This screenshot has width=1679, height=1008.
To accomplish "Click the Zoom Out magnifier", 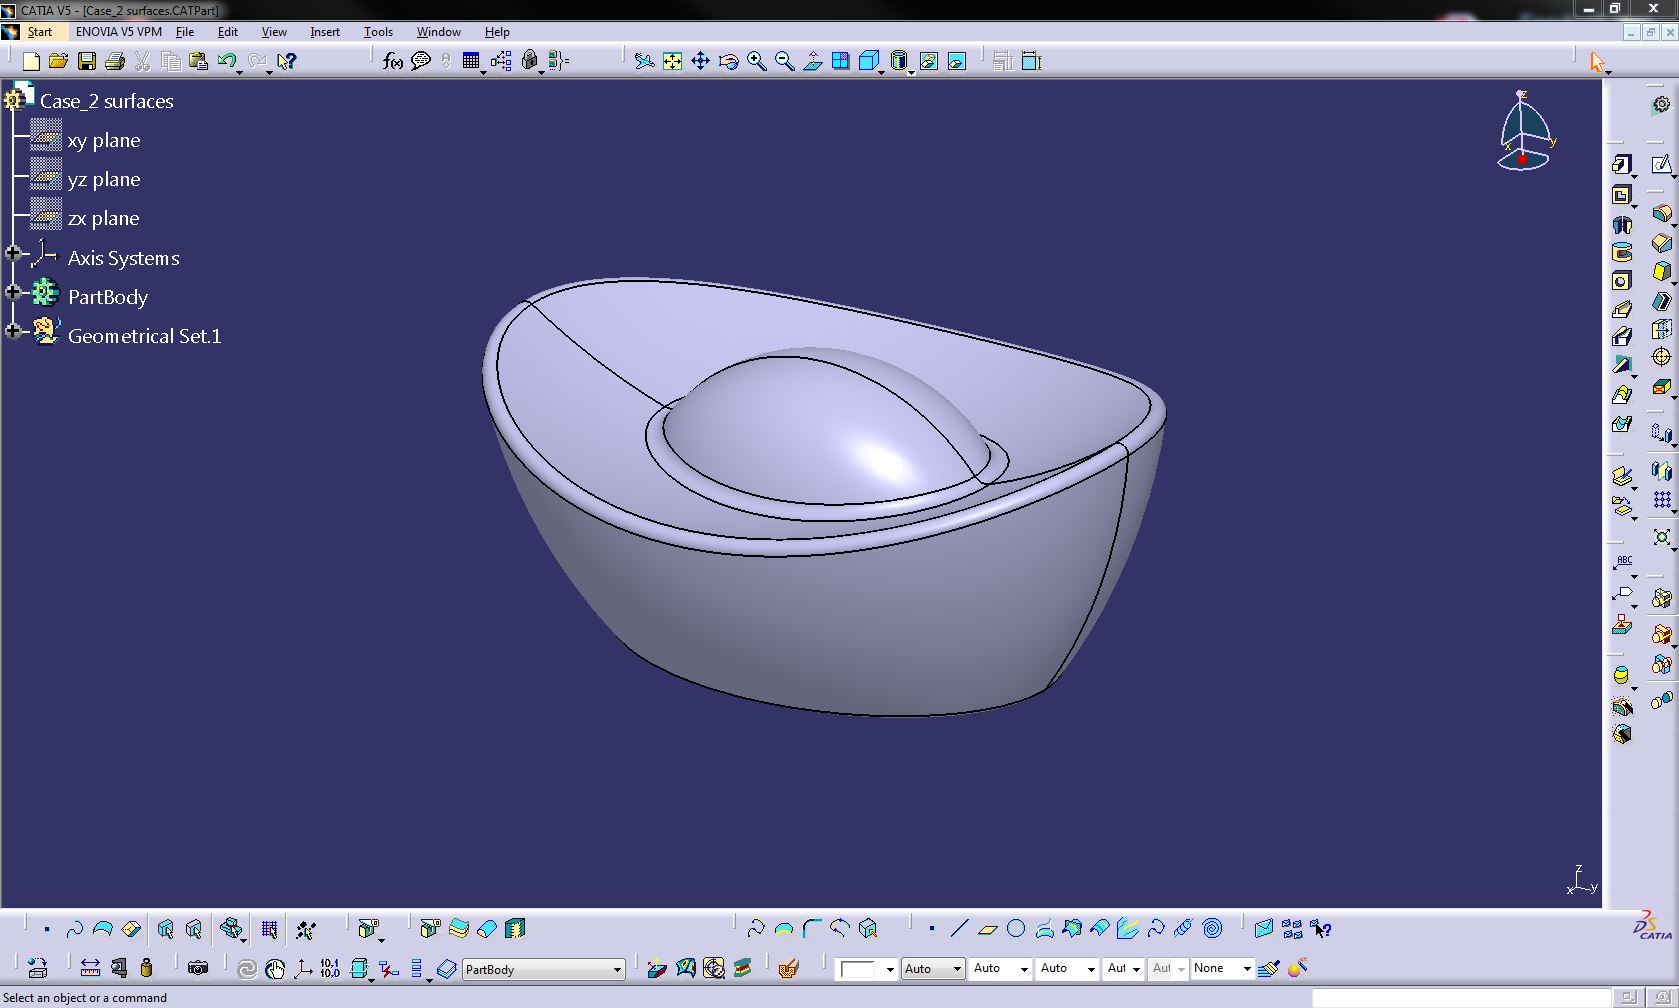I will pyautogui.click(x=785, y=62).
